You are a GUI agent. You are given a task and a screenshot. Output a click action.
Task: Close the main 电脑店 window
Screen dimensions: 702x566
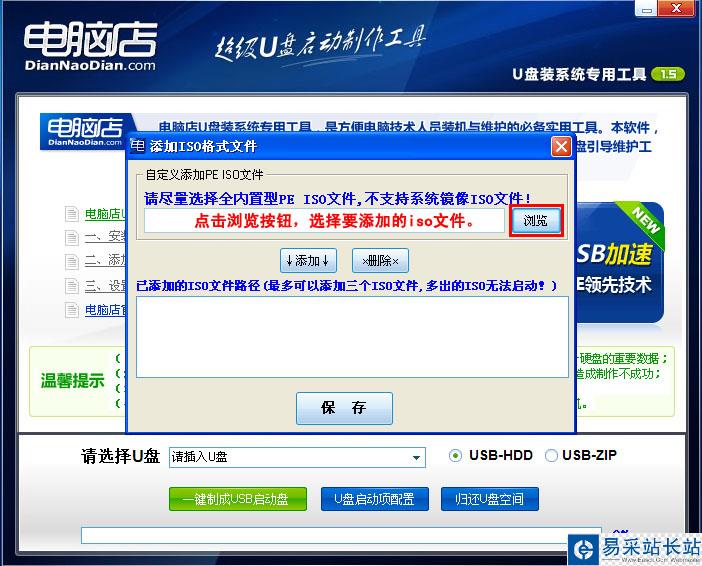676,9
